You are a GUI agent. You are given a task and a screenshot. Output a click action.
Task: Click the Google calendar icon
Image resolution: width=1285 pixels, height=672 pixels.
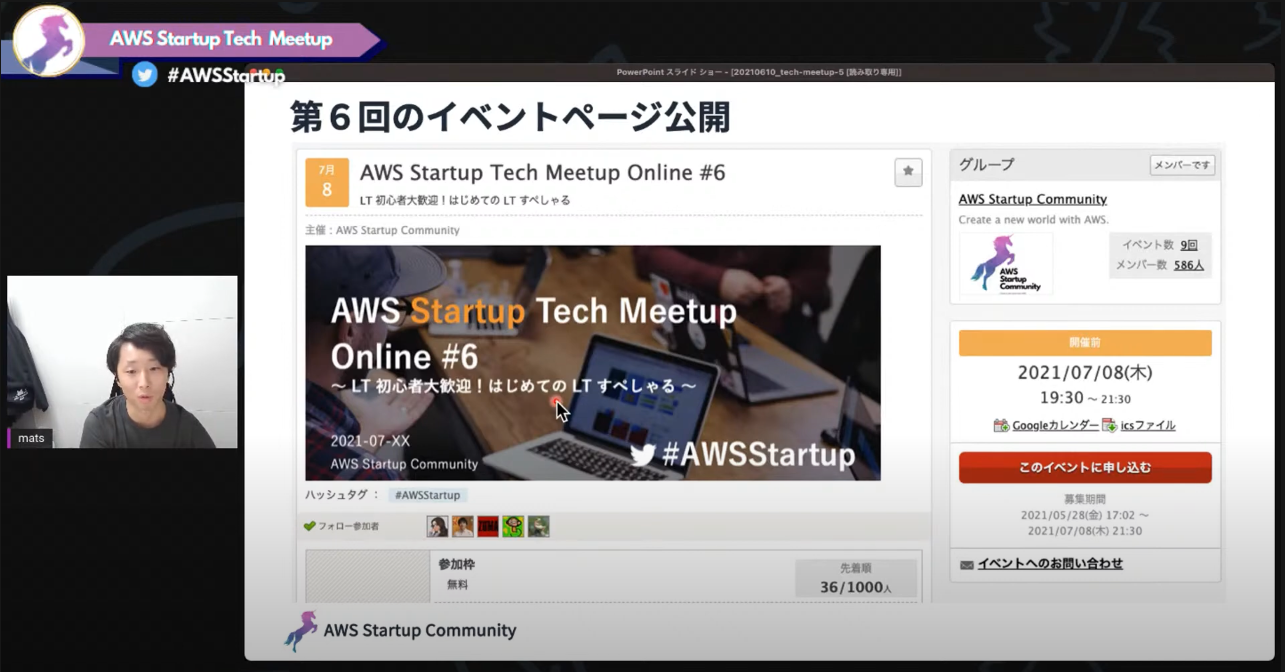click(1001, 425)
